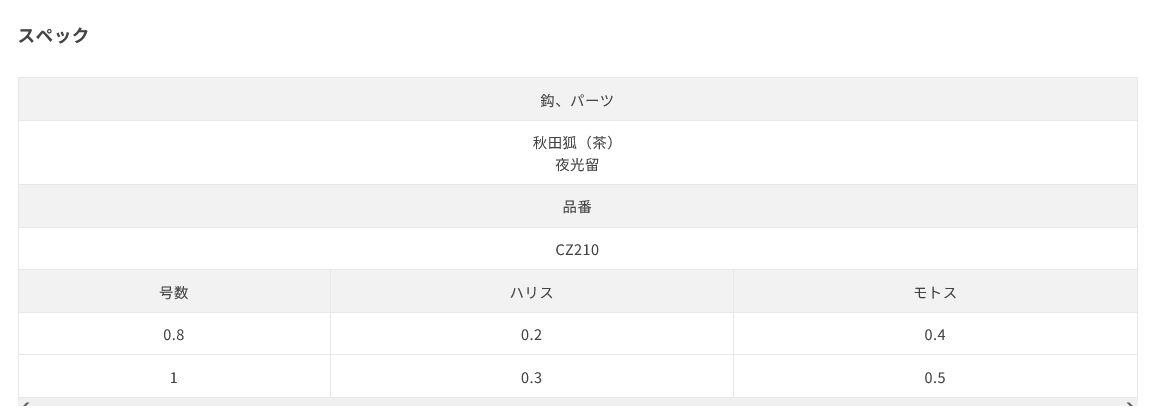Image resolution: width=1153 pixels, height=412 pixels.
Task: Click the size 1 cell in 号数 column
Action: pos(174,377)
